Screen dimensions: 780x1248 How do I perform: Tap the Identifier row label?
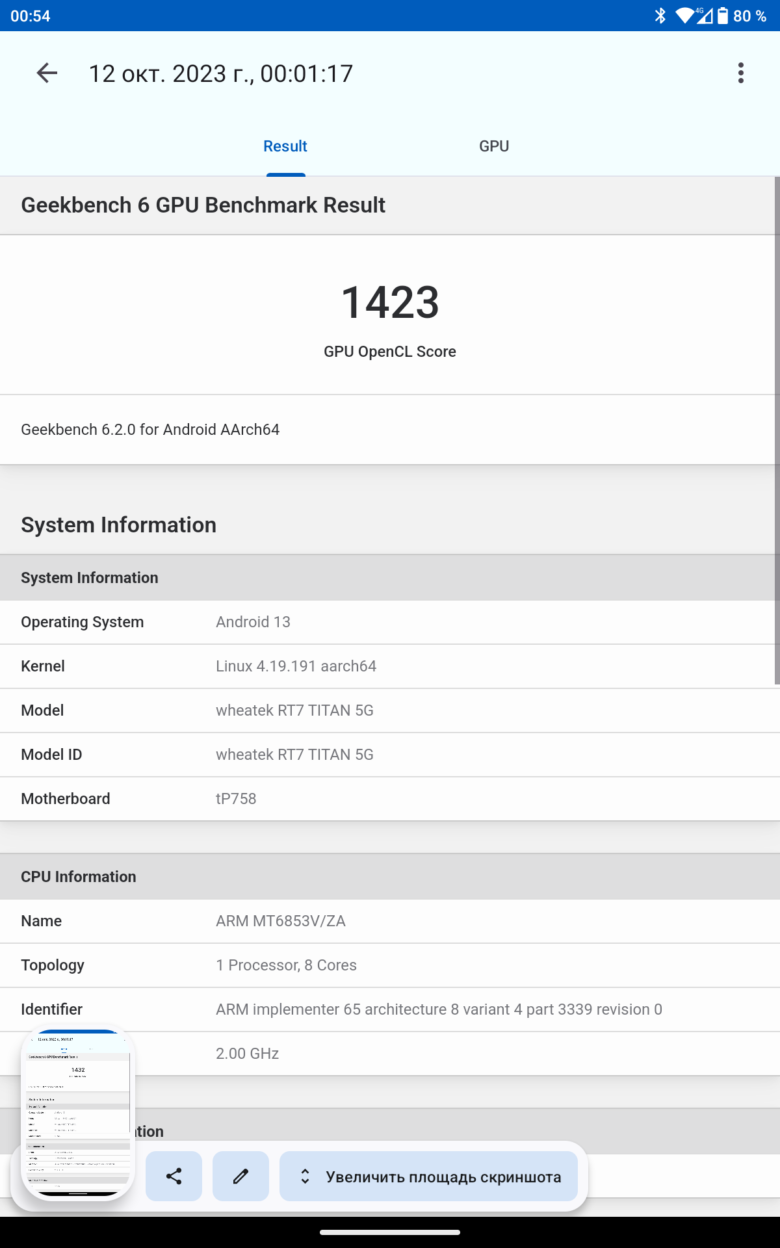(x=52, y=1009)
